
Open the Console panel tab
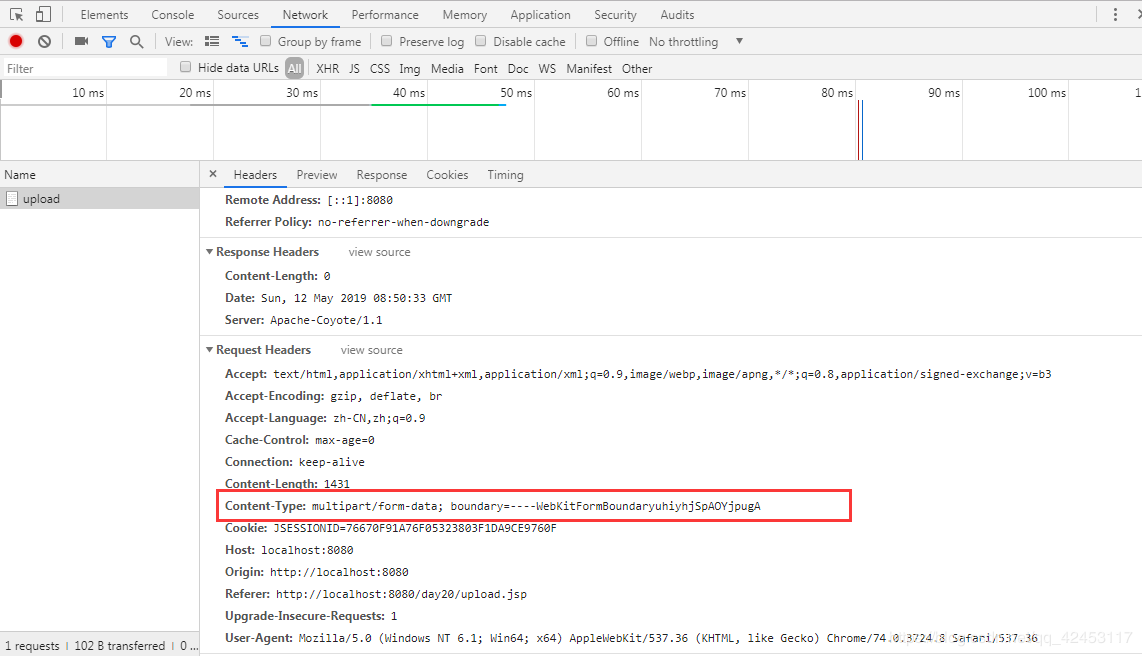click(173, 15)
